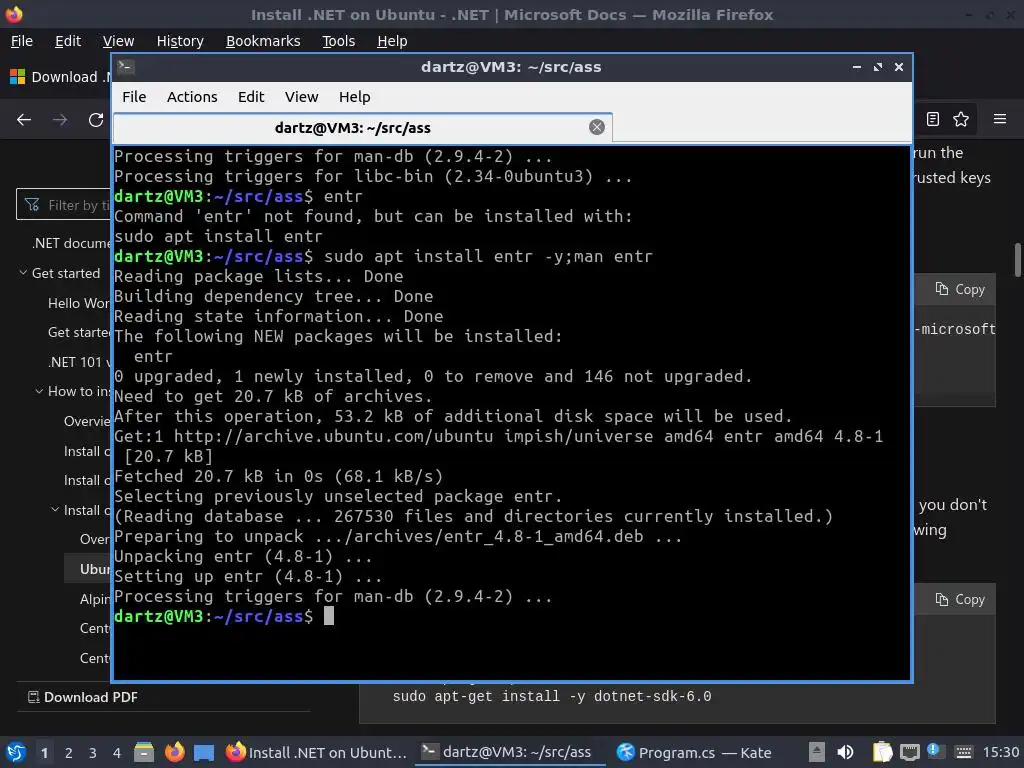Click the 15:30 clock in the taskbar
Screen dimensions: 1024x768
pos(1000,752)
